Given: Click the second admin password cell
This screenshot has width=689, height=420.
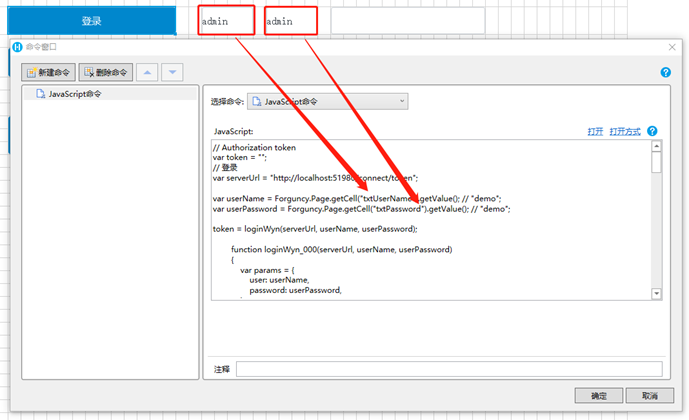Looking at the screenshot, I should 291,21.
